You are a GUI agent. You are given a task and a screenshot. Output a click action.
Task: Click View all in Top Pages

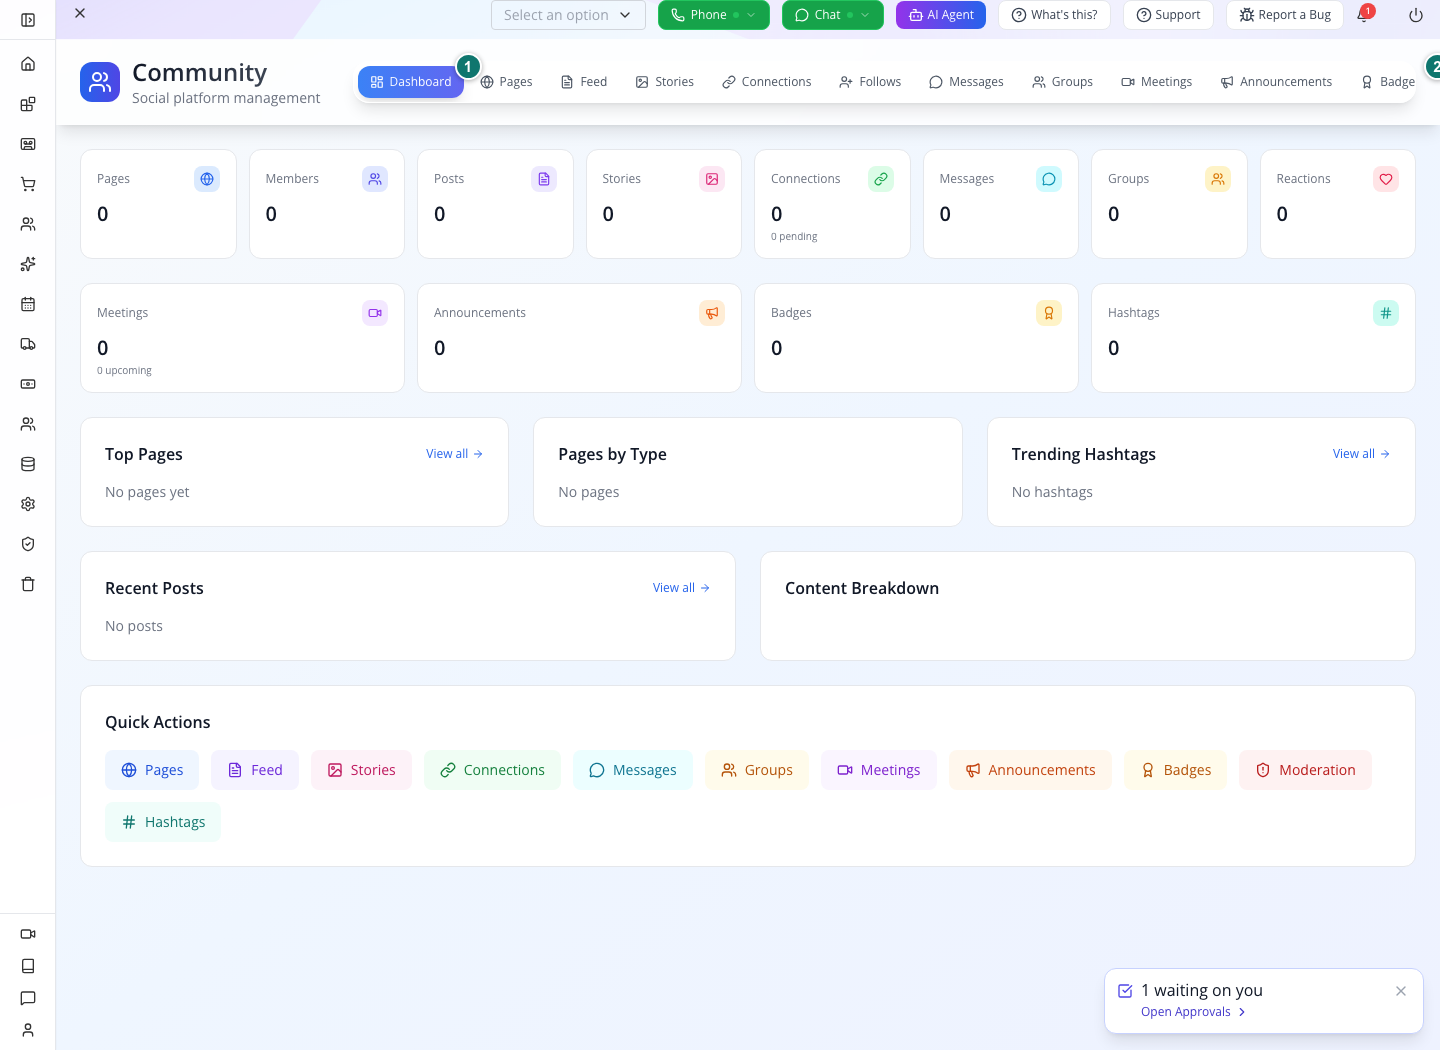[x=455, y=454]
